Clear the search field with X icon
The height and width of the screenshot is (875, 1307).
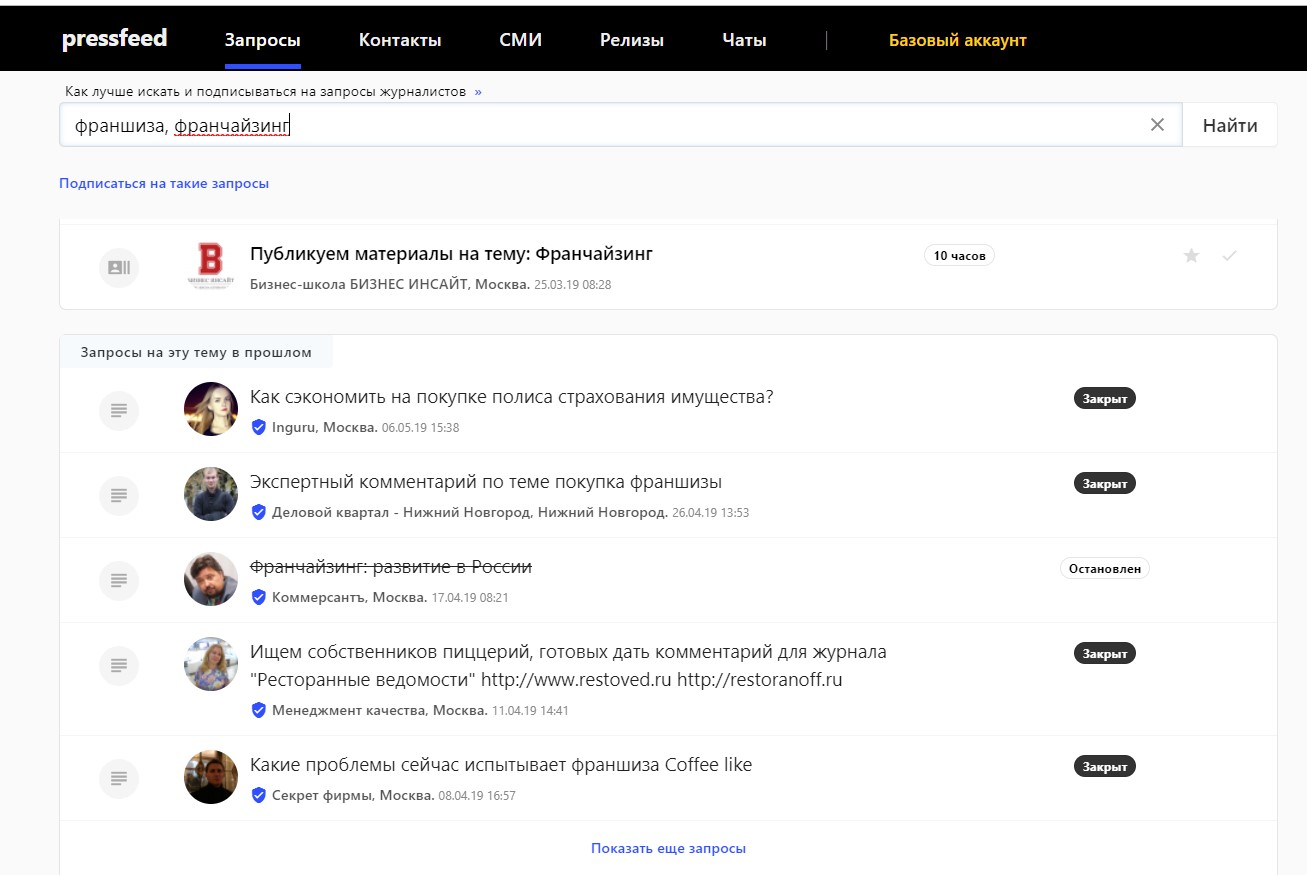point(1157,125)
